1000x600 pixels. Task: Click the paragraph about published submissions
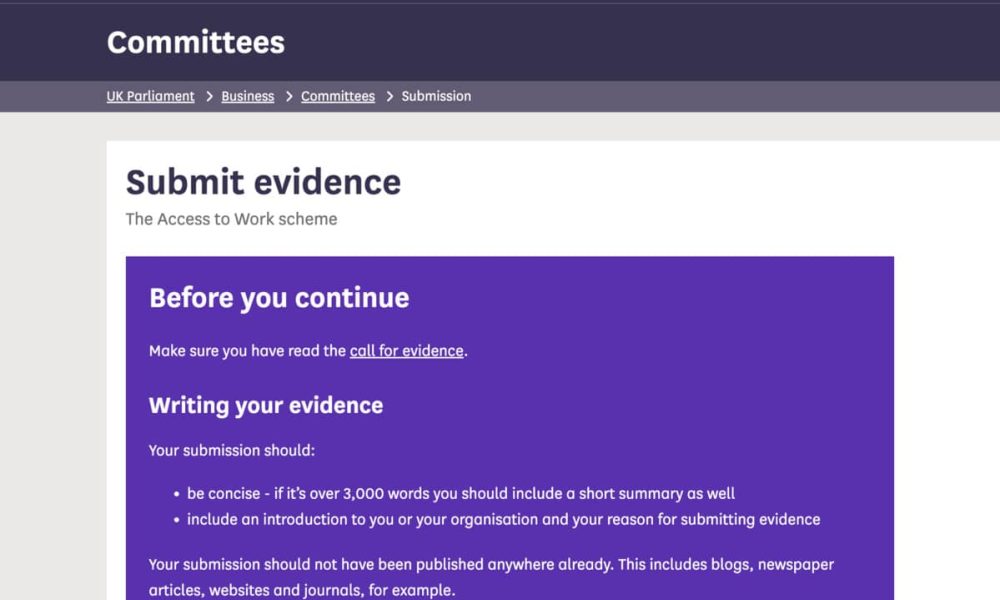coord(490,576)
